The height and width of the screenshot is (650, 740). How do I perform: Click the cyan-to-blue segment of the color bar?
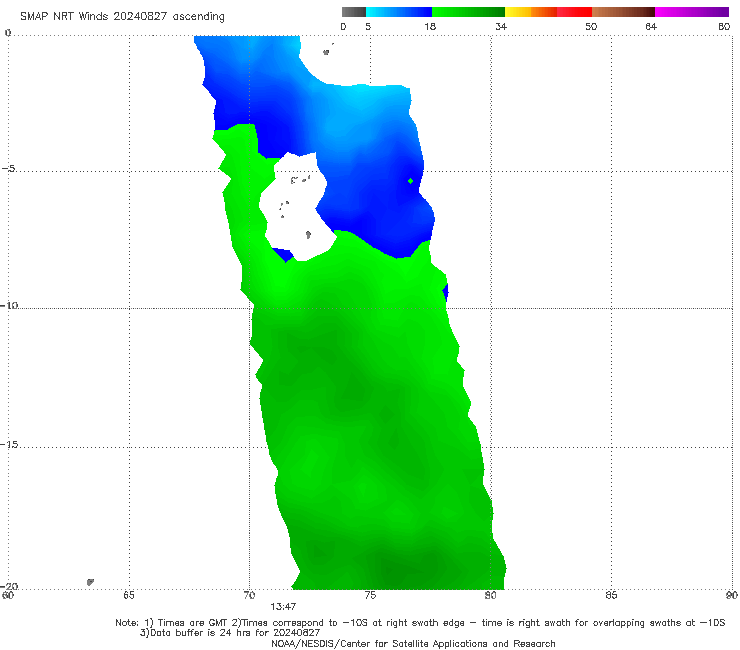[399, 12]
